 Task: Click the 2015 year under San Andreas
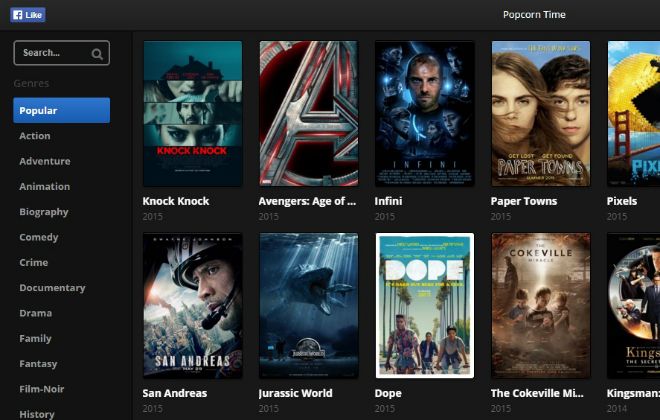click(x=153, y=409)
